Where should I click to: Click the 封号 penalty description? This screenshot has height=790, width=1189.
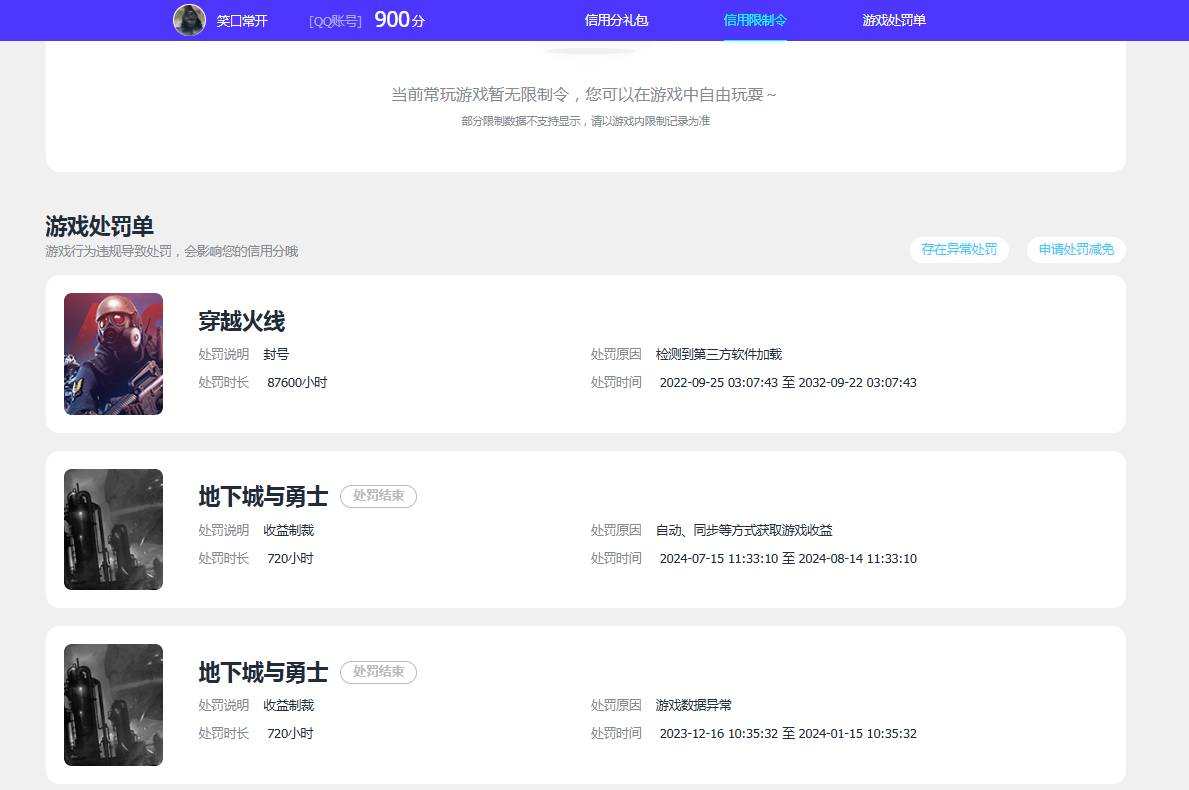pyautogui.click(x=276, y=354)
